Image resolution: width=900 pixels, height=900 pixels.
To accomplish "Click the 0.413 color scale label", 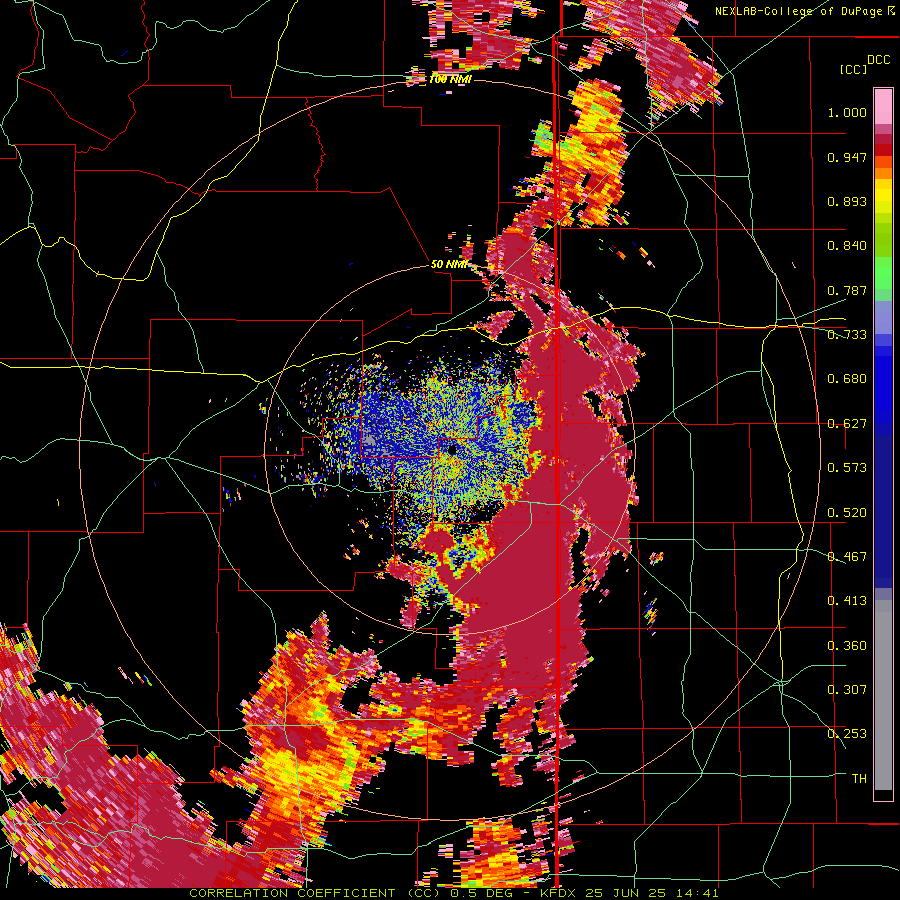I will tap(847, 601).
